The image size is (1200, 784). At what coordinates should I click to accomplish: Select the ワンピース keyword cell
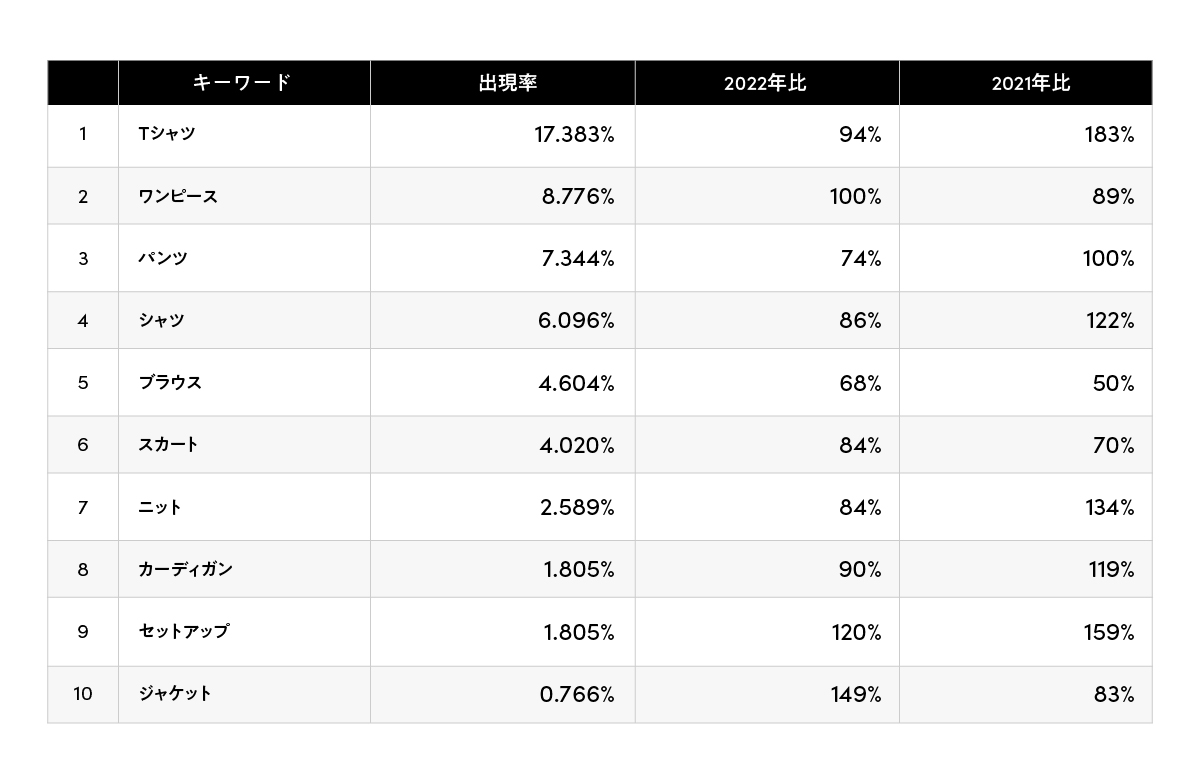tap(178, 196)
